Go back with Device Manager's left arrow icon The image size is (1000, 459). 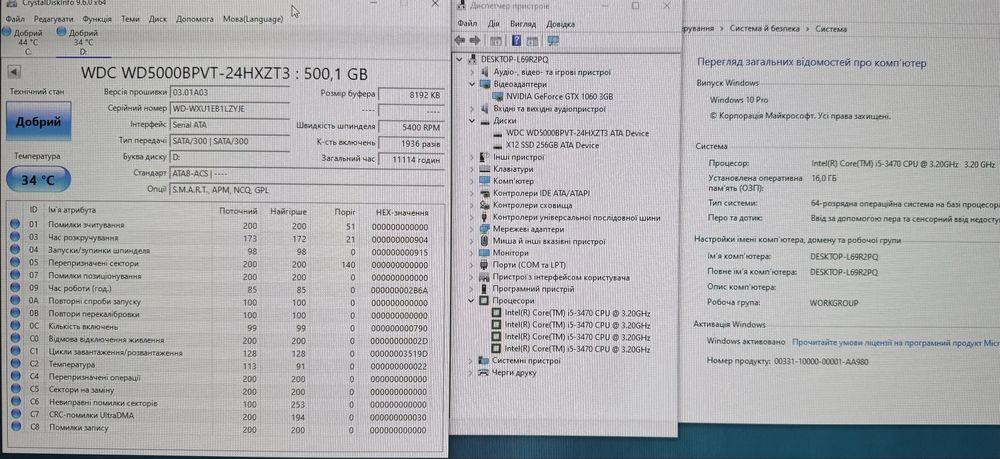click(x=460, y=41)
